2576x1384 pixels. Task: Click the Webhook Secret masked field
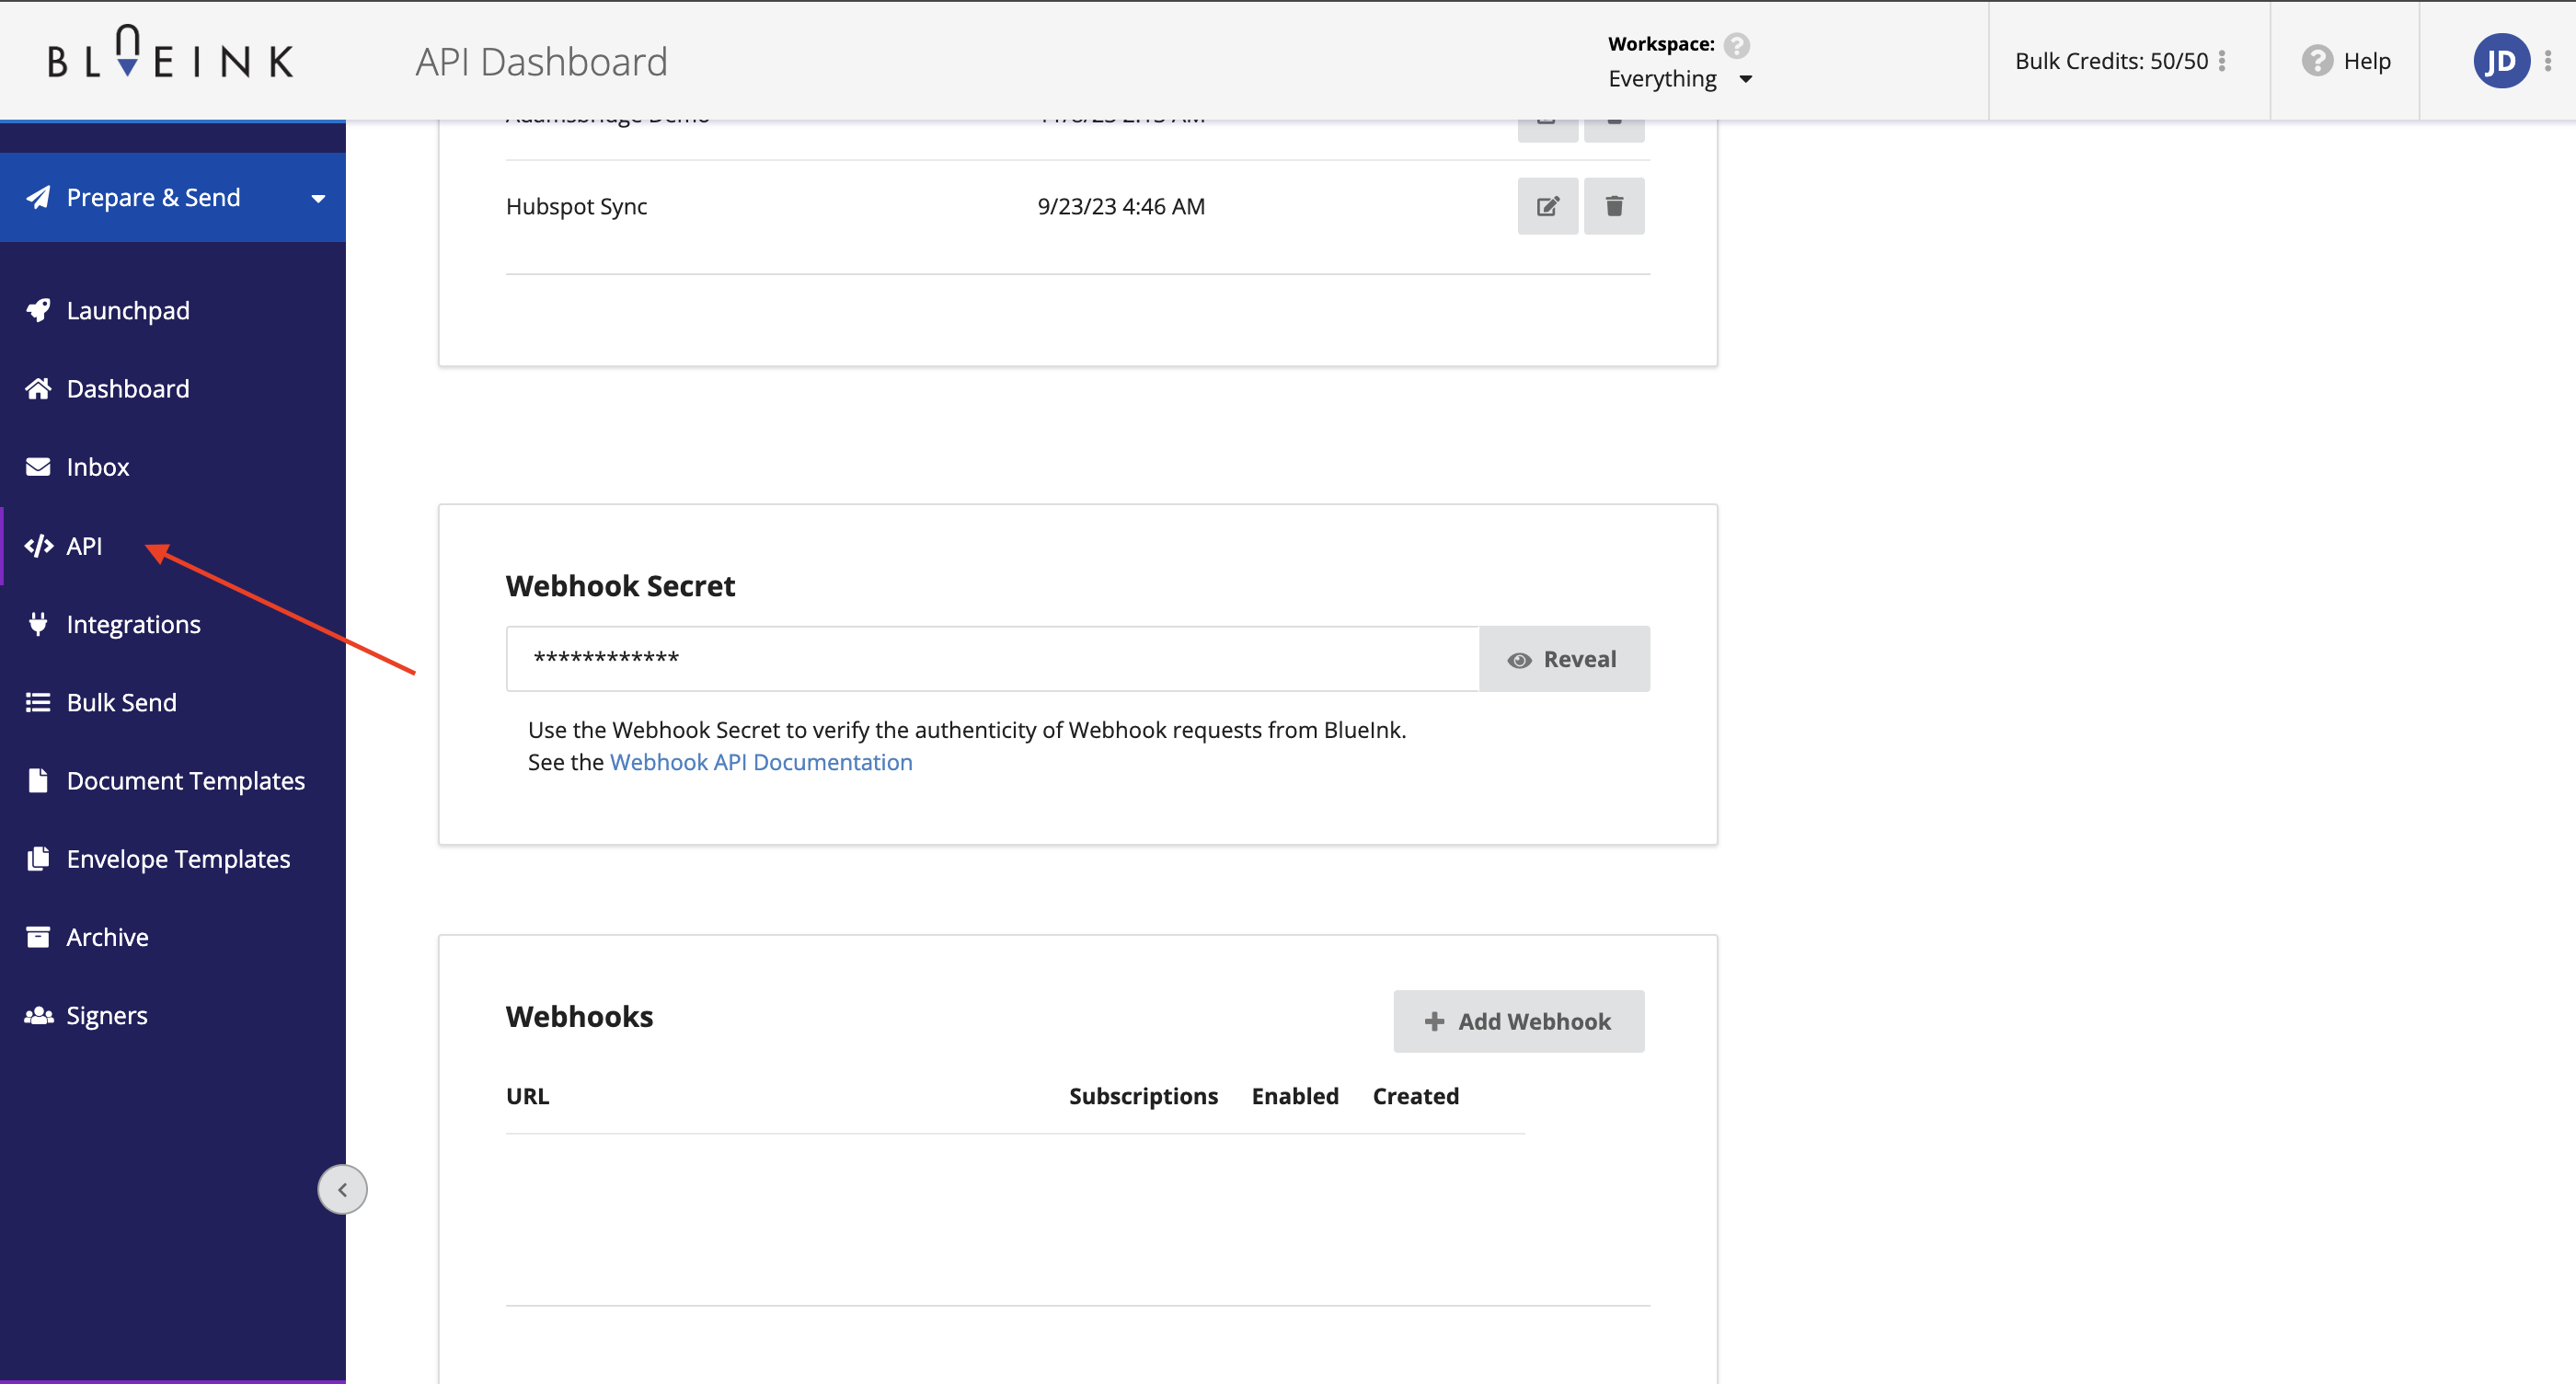click(x=992, y=659)
